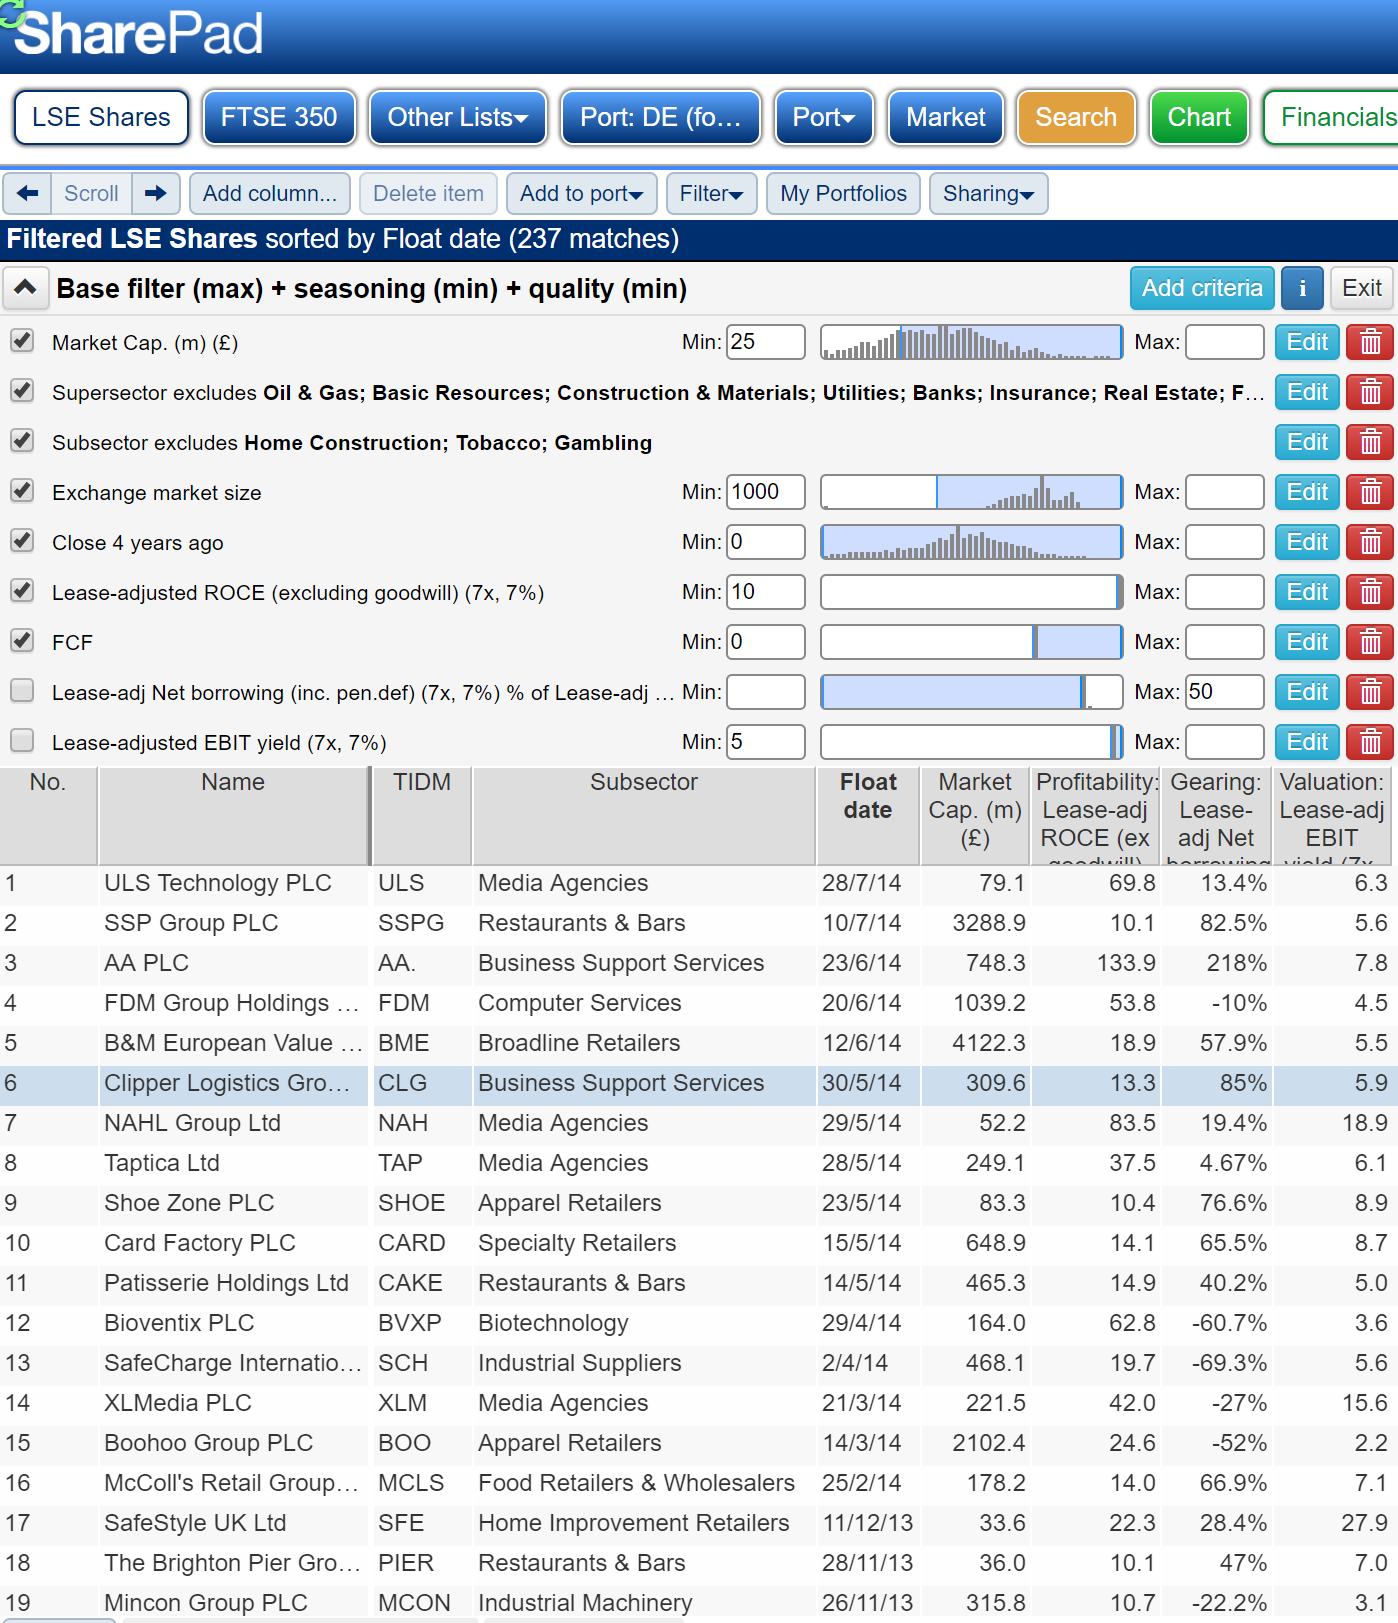
Task: Delete Lease-adjusted ROCE criterion trash icon
Action: coord(1370,592)
